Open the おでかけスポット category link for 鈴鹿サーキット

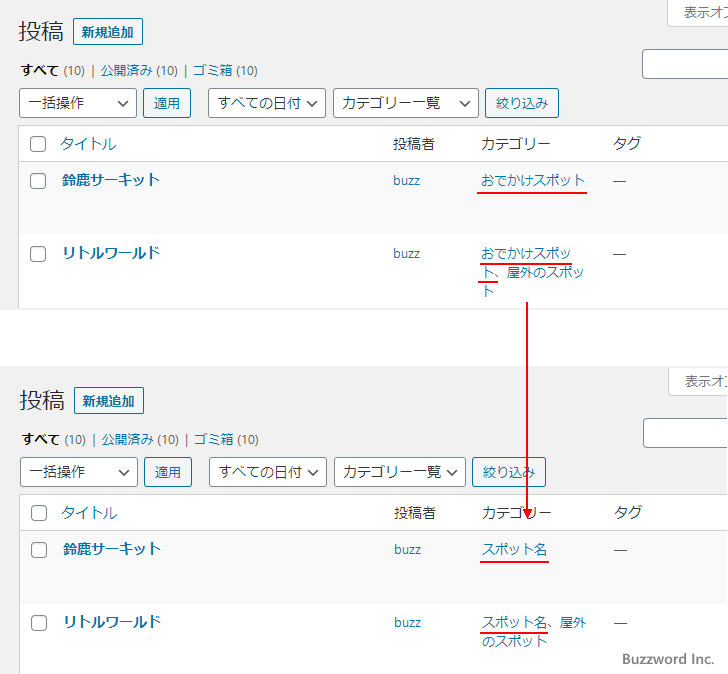pos(532,181)
